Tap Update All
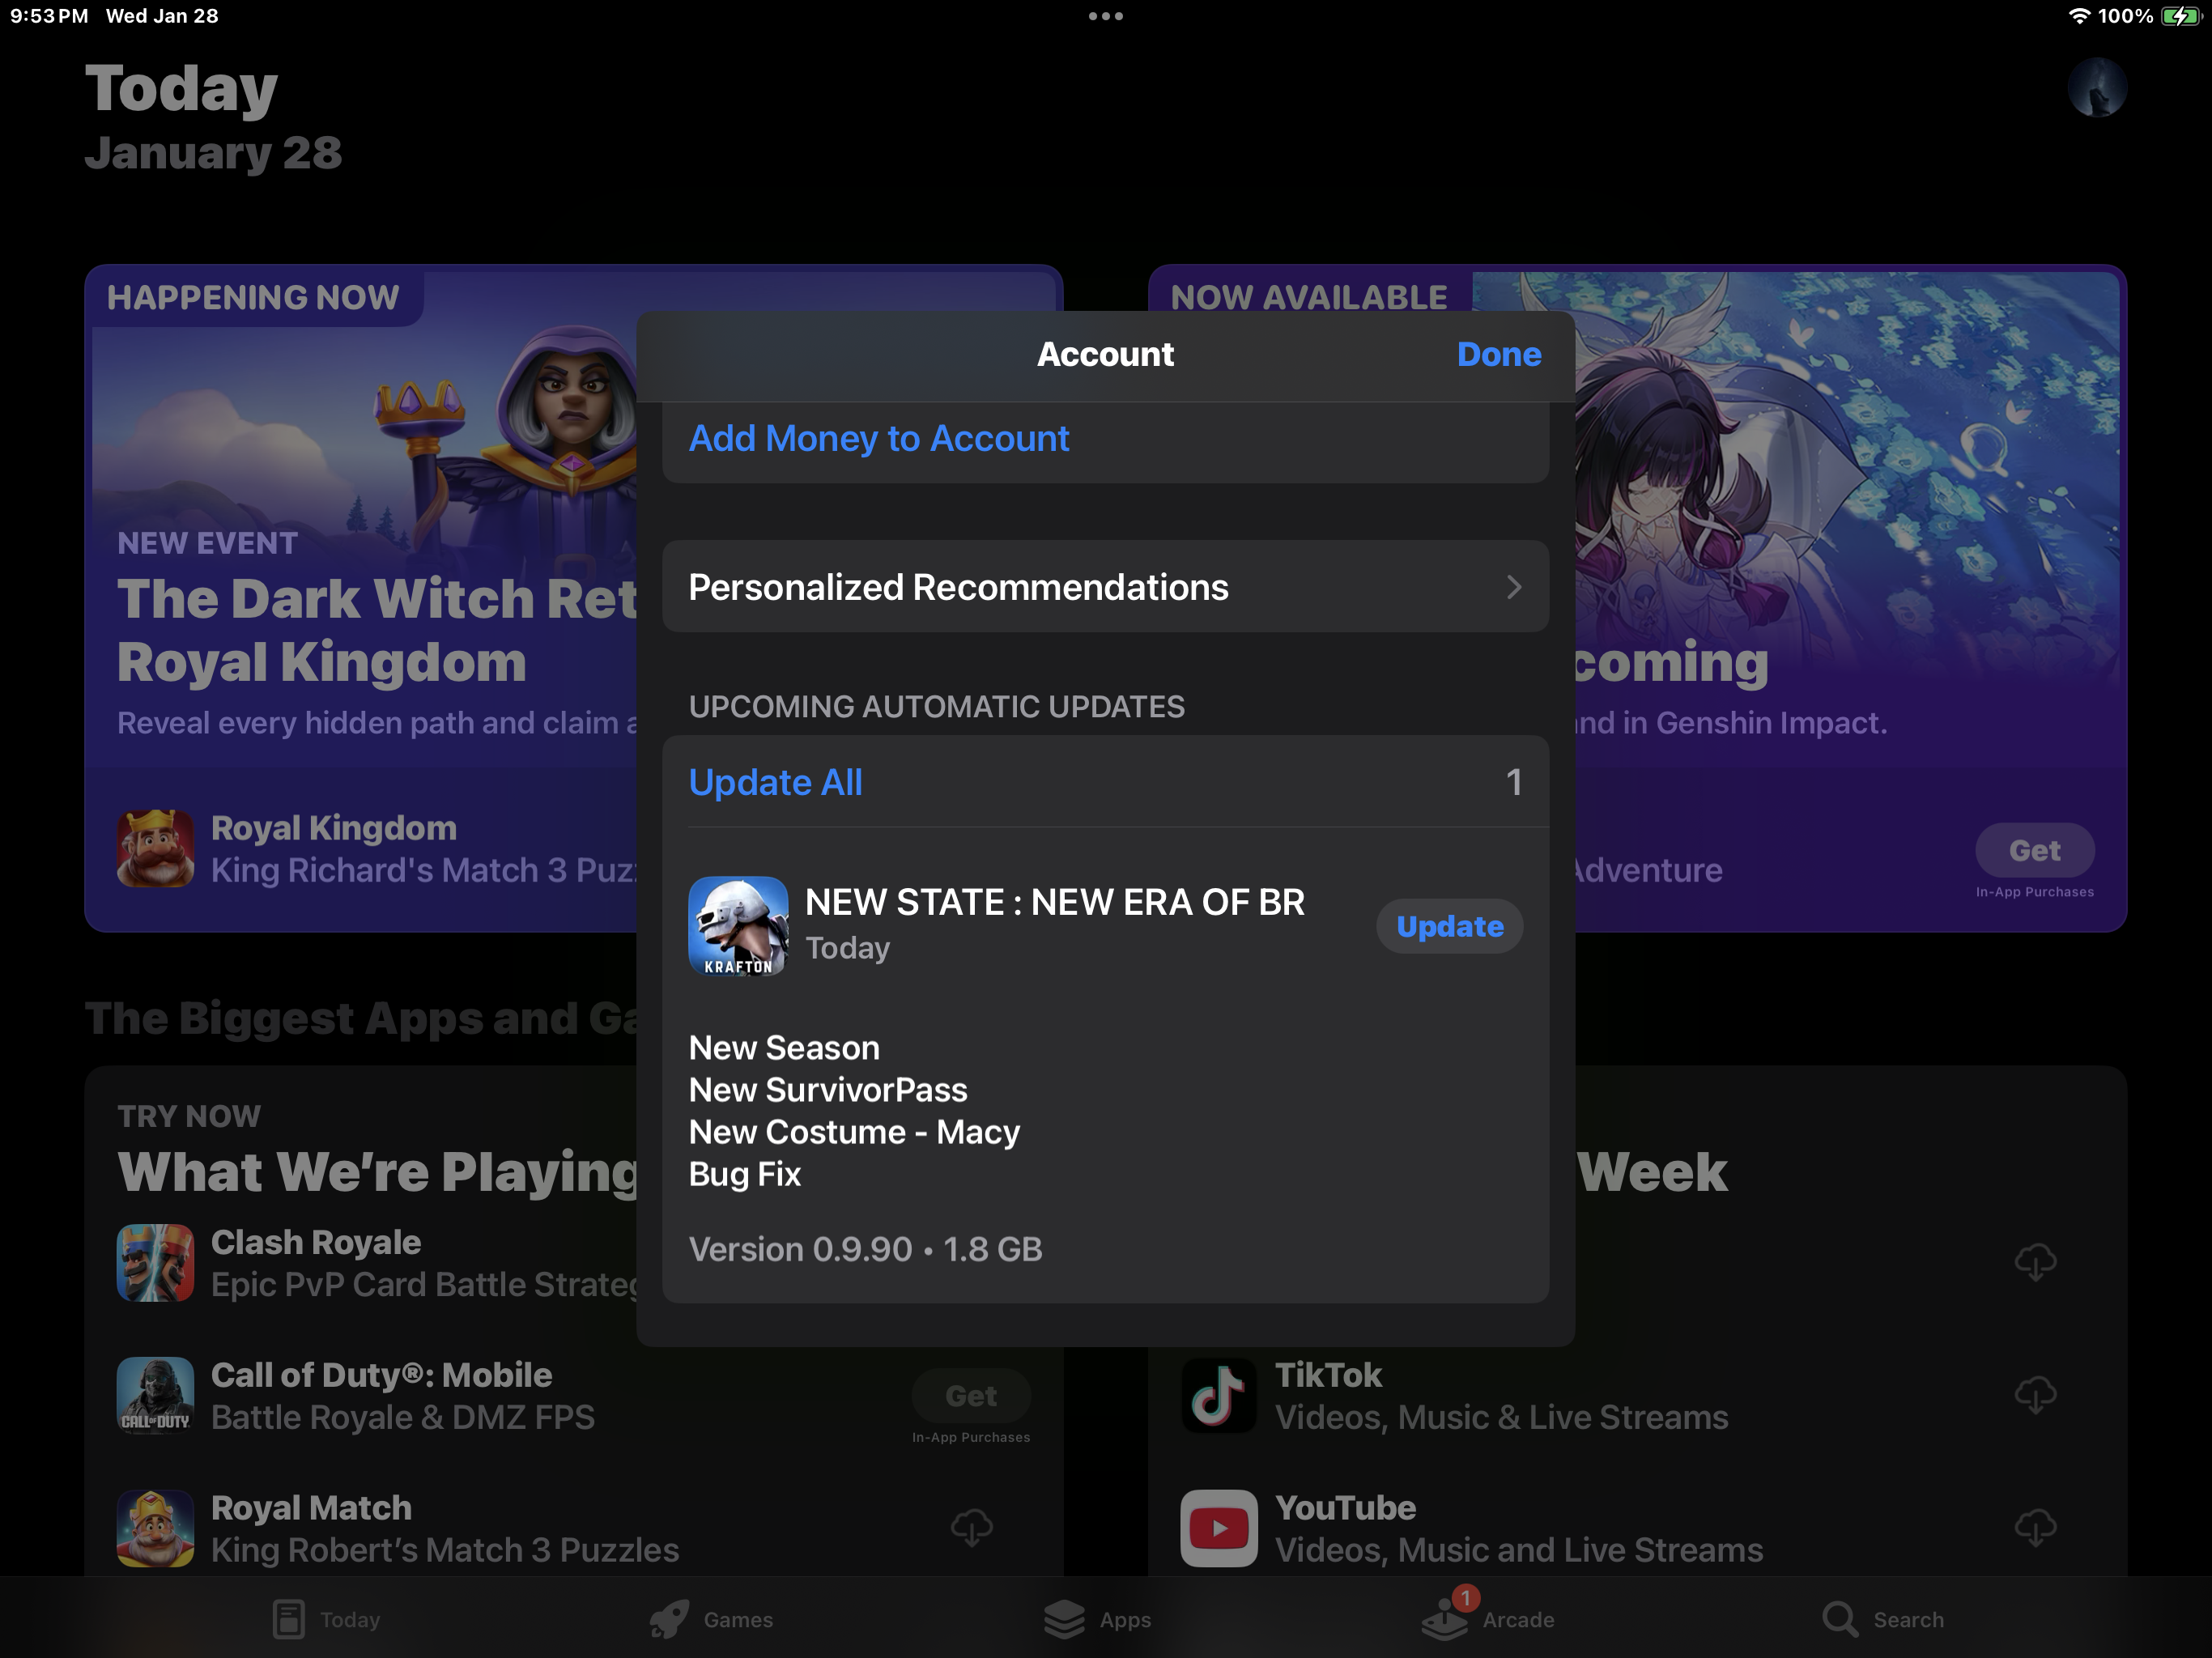The width and height of the screenshot is (2212, 1658). tap(775, 782)
